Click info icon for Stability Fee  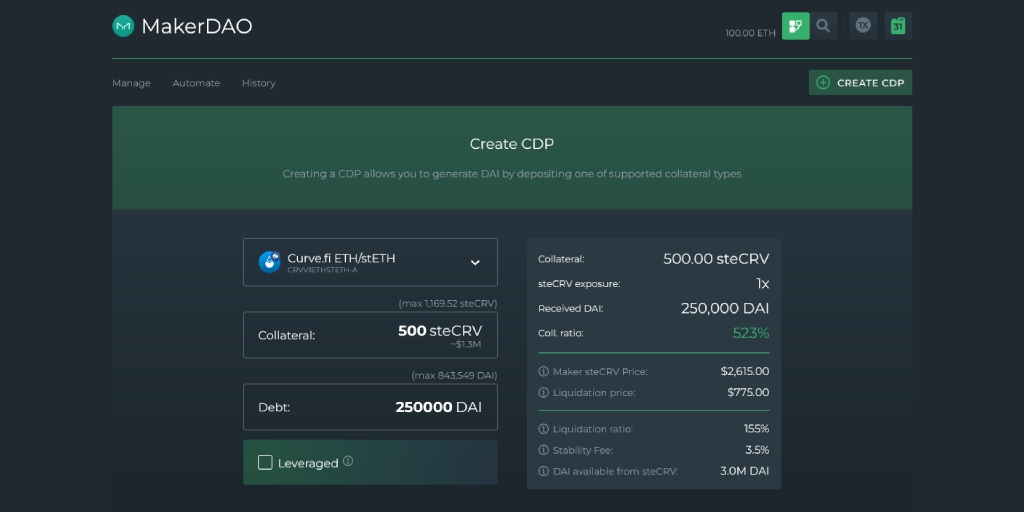543,450
